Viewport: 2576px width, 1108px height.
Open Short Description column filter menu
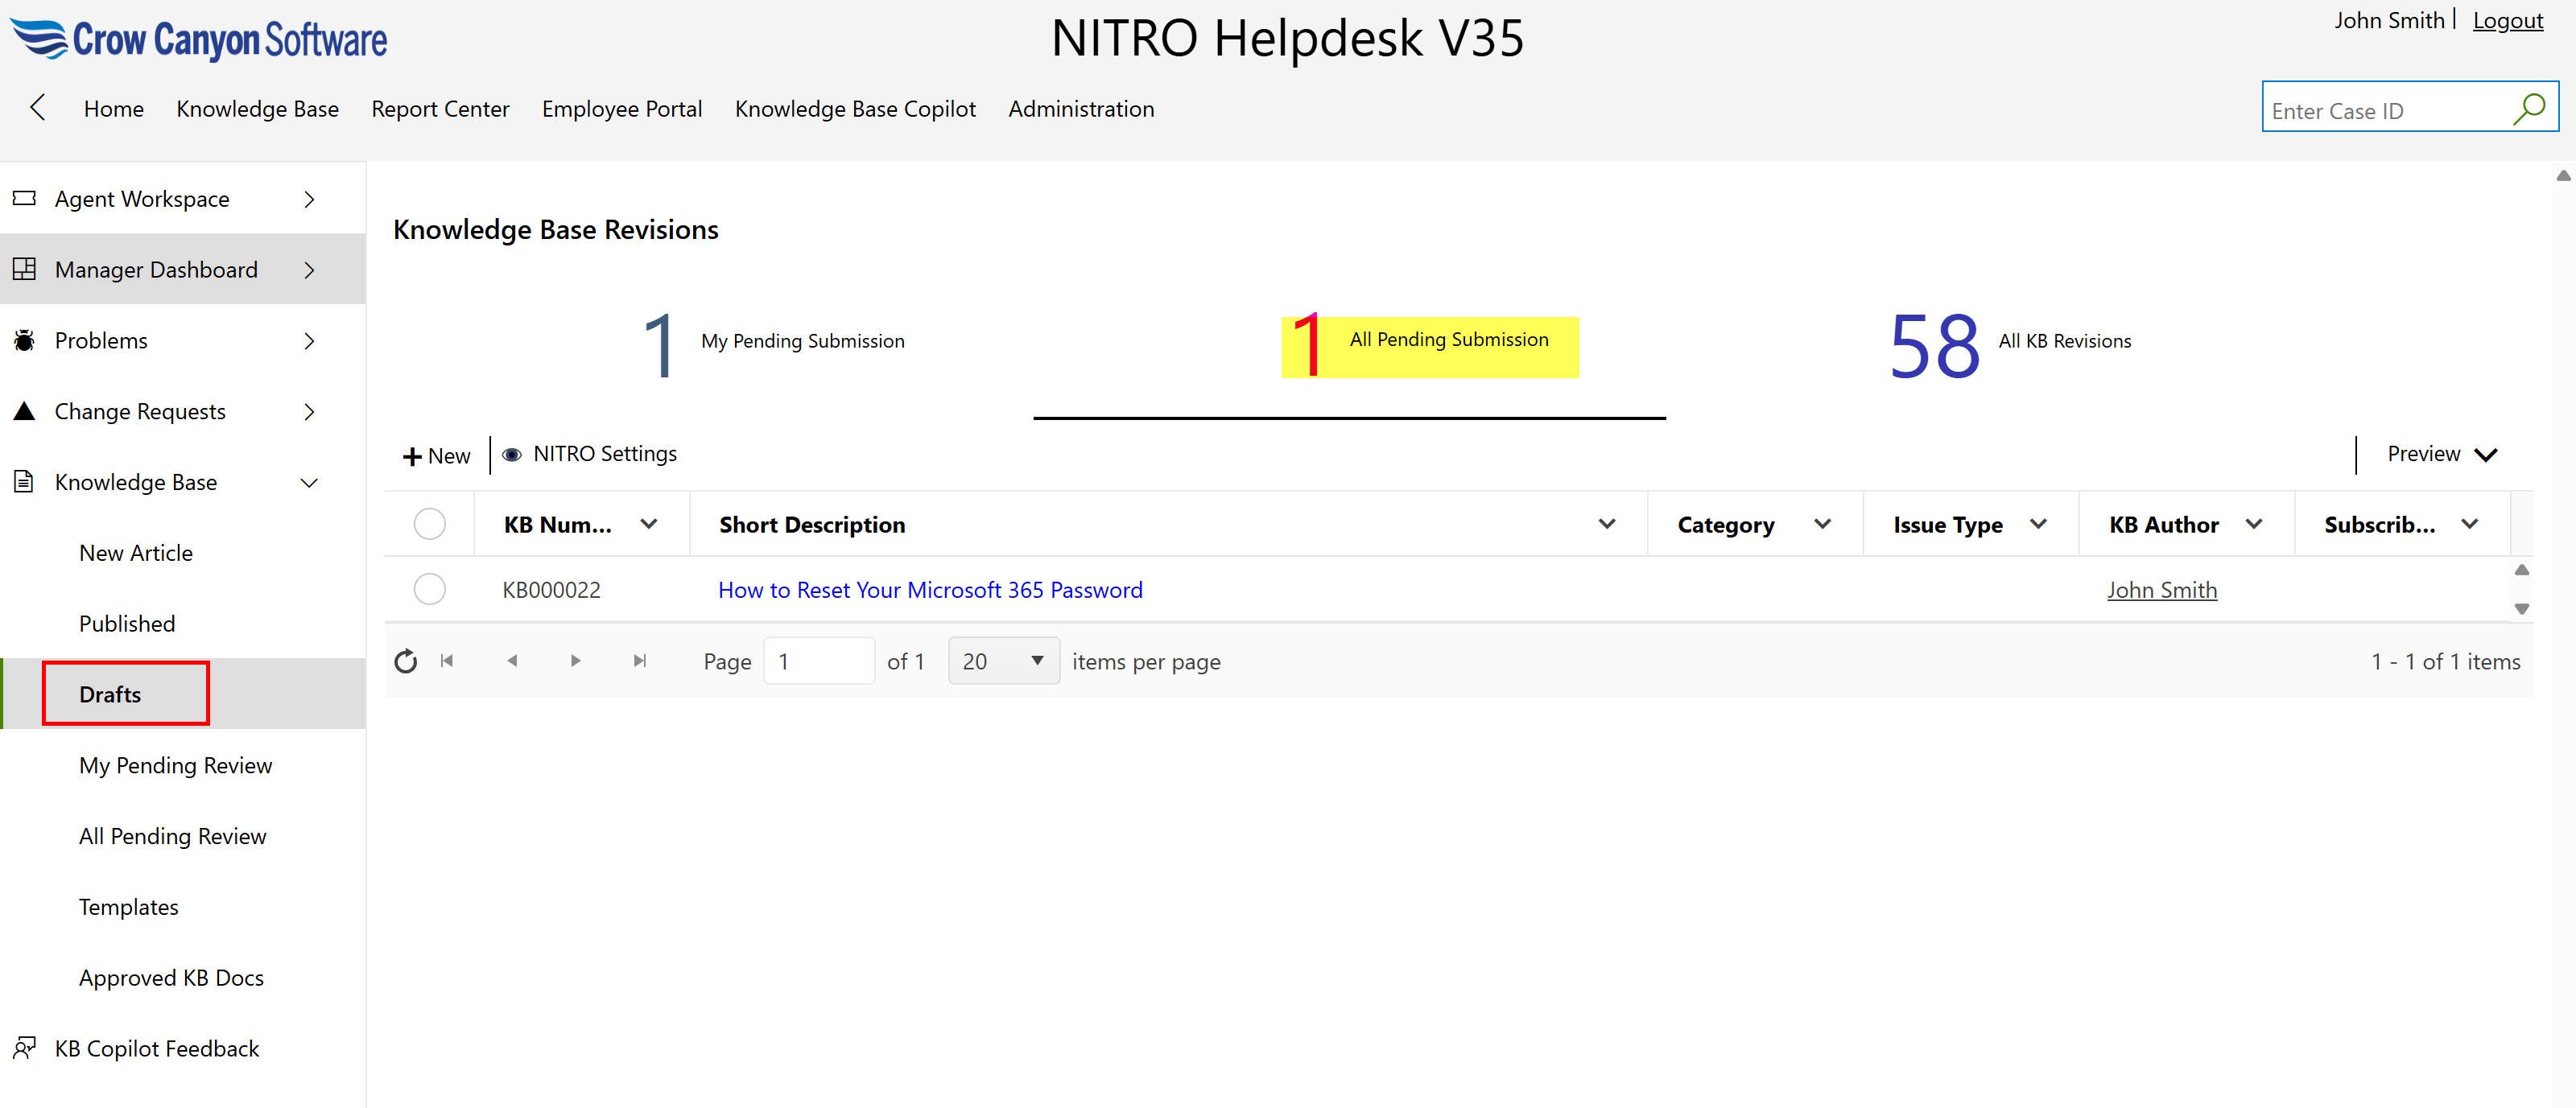pyautogui.click(x=1606, y=524)
